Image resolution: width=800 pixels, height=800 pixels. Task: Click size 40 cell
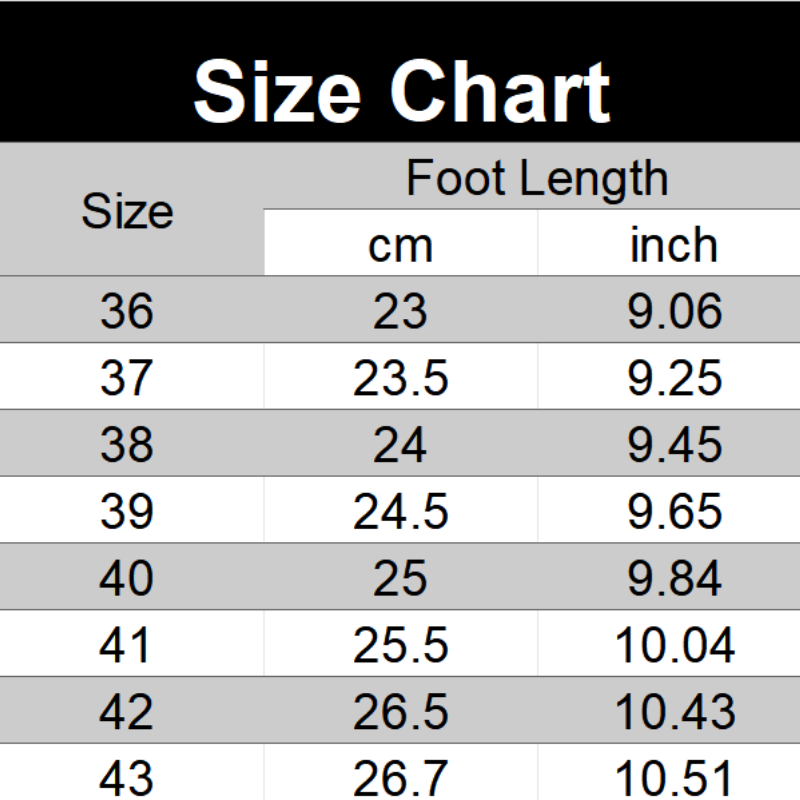[x=127, y=579]
